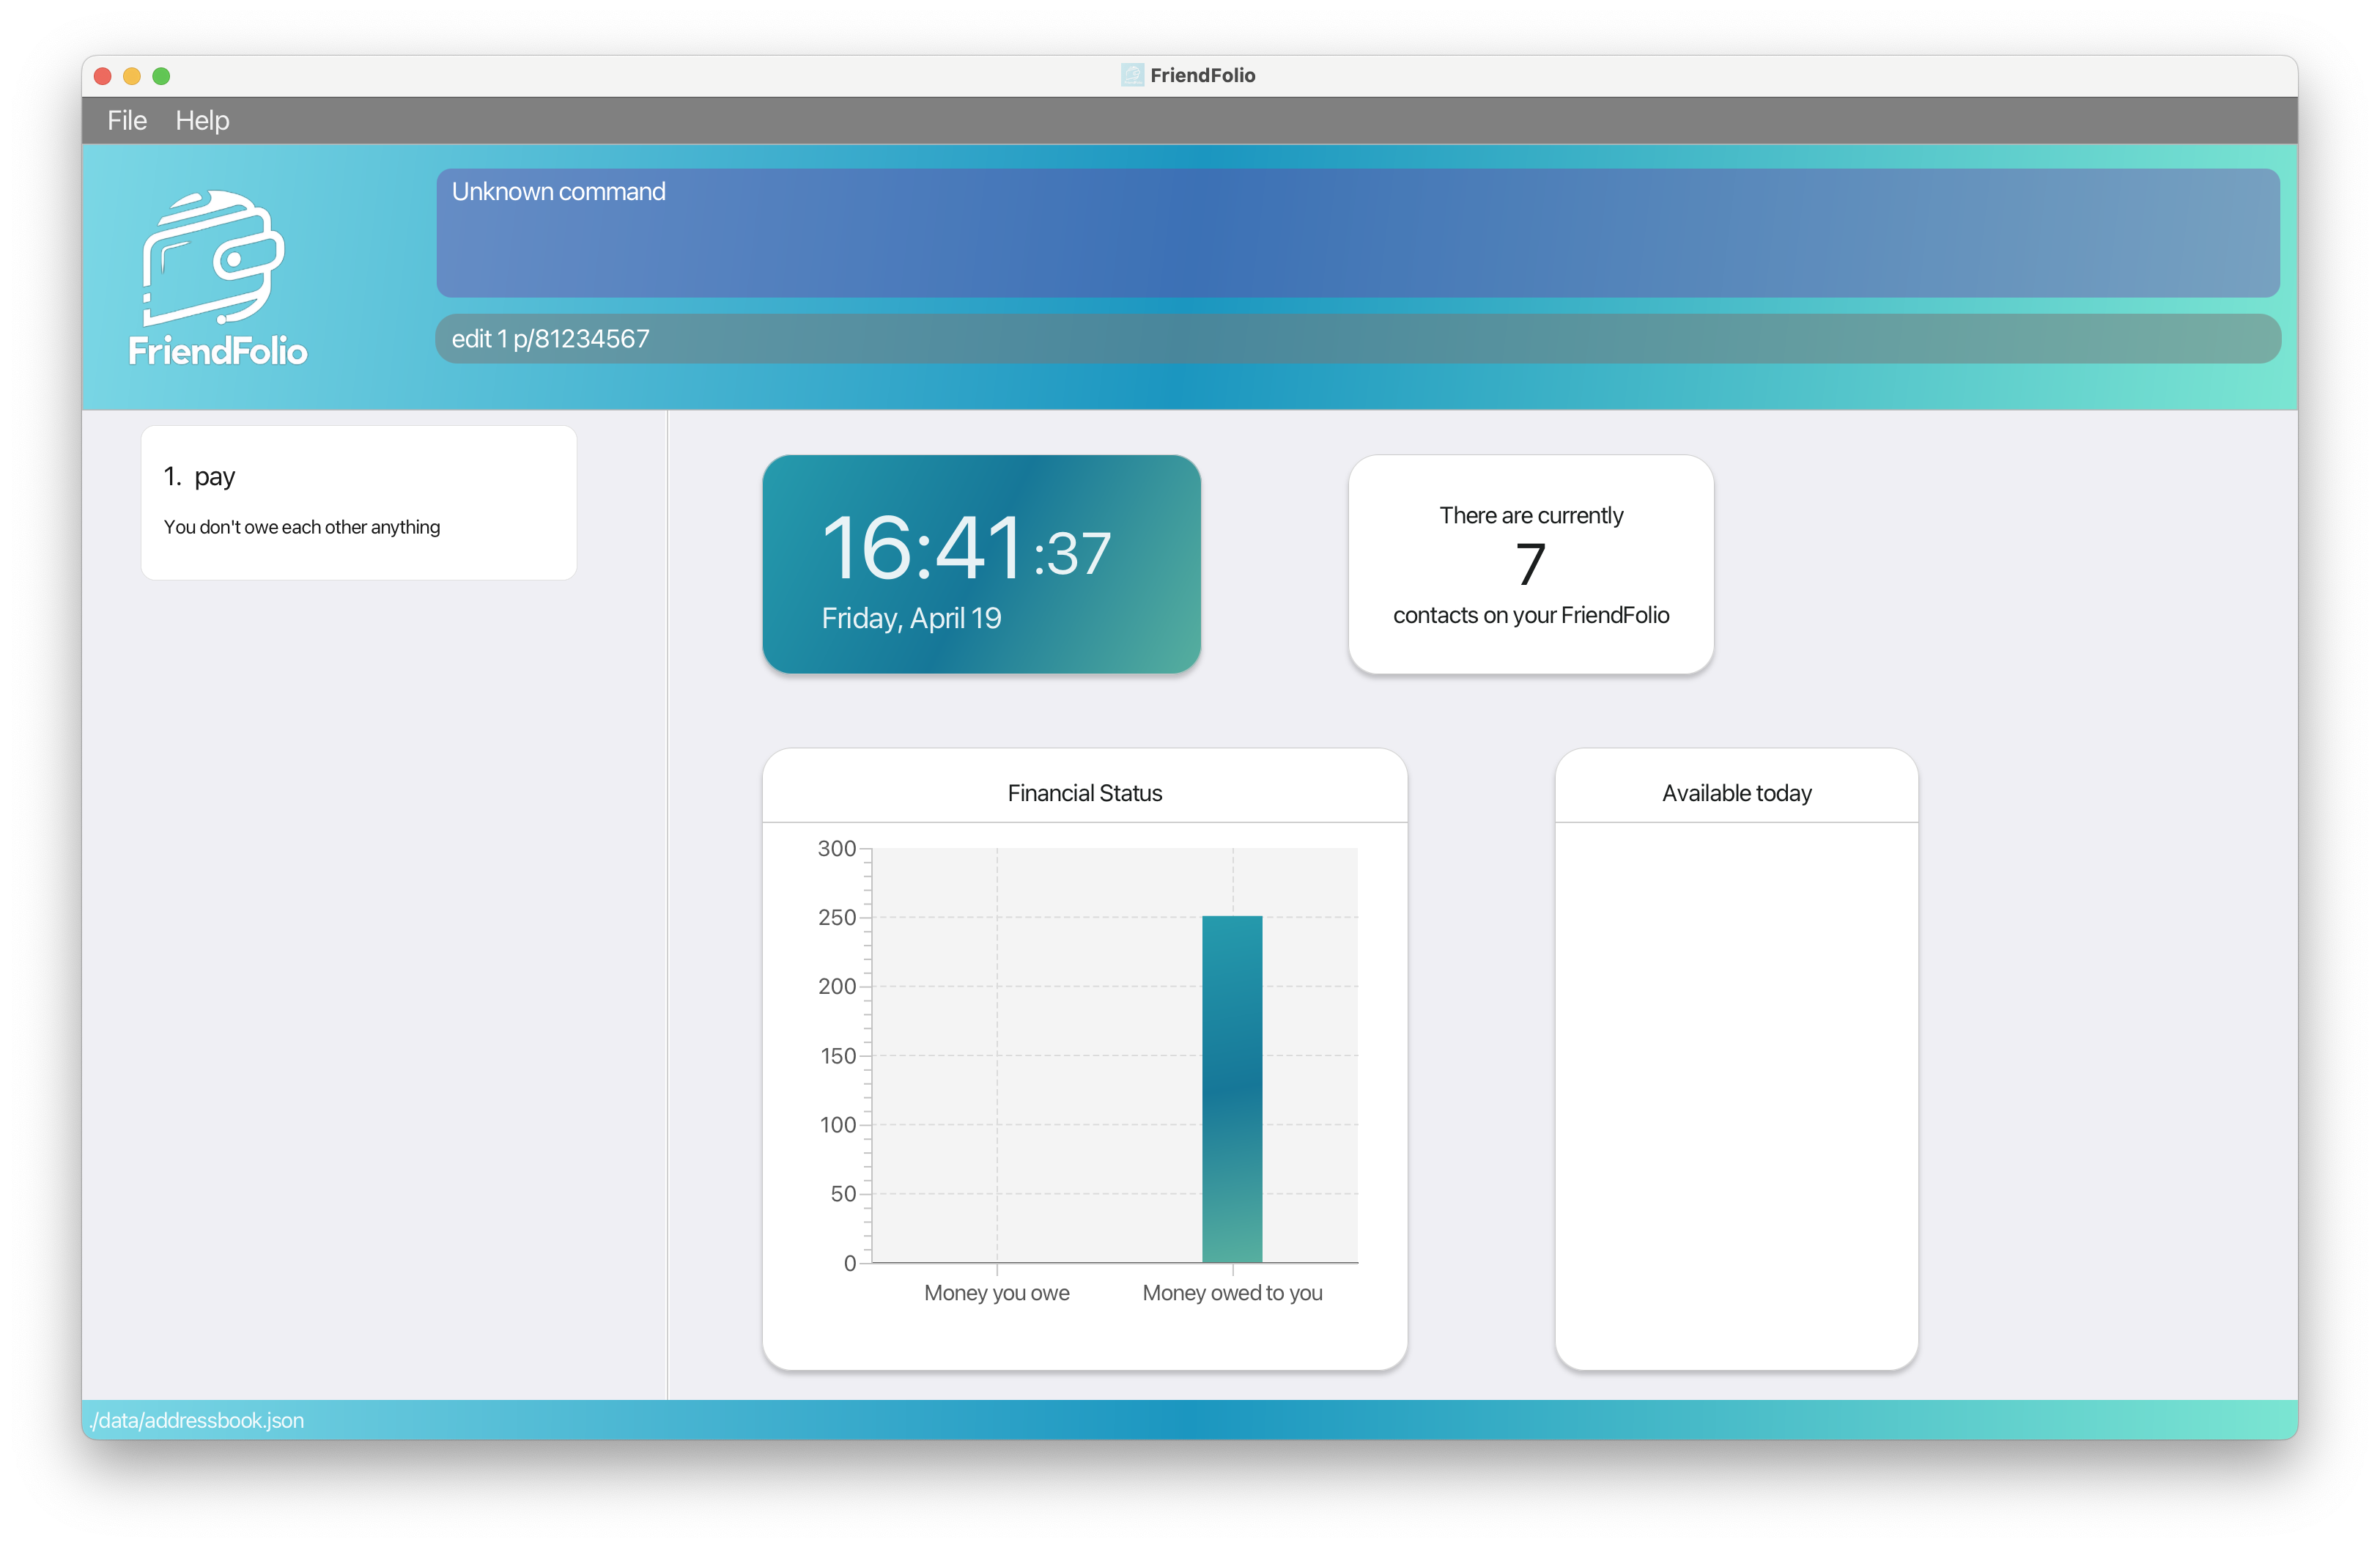Click the Financial Status chart title
This screenshot has height=1548, width=2380.
(x=1084, y=793)
